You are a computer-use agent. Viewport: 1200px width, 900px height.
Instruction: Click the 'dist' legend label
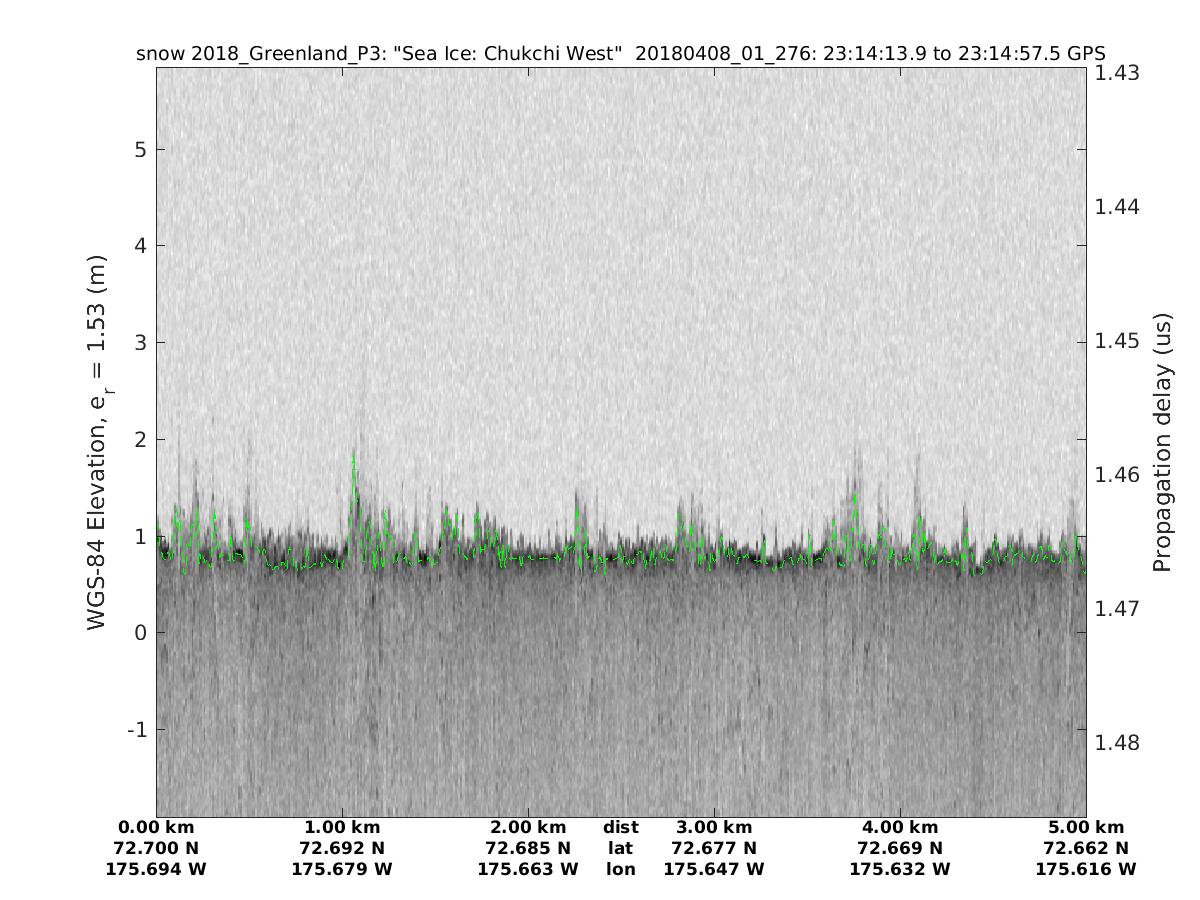coord(620,828)
